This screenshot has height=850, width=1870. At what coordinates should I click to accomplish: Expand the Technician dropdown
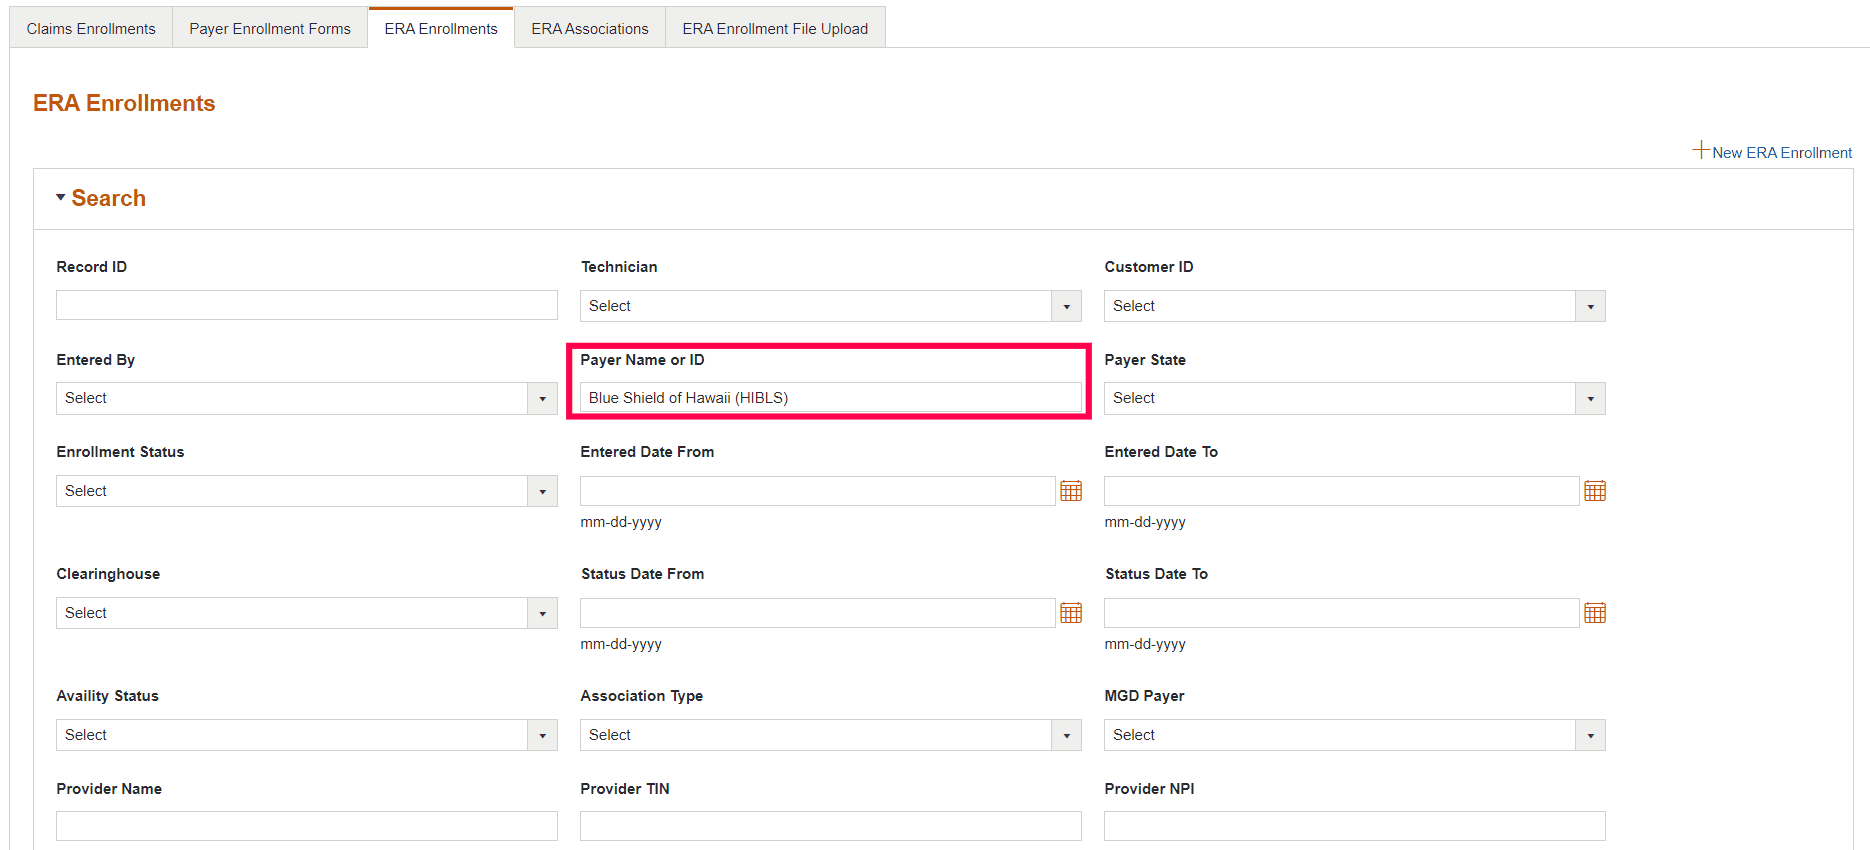click(1066, 306)
